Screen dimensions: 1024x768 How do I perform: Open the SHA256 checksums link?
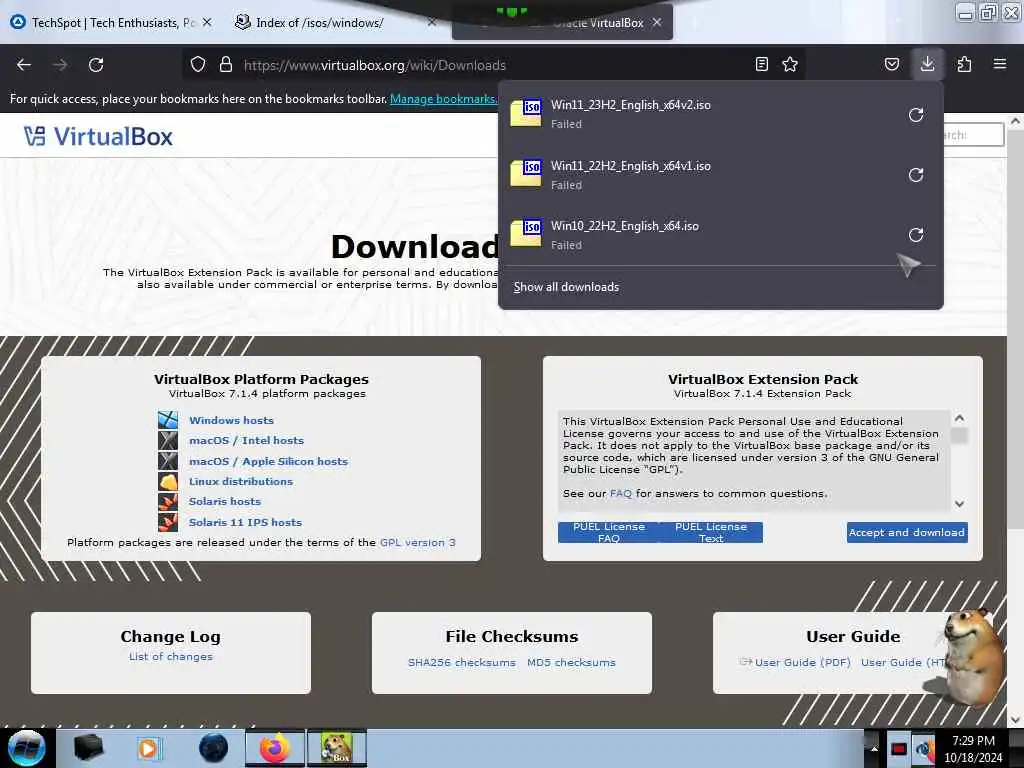click(x=462, y=662)
